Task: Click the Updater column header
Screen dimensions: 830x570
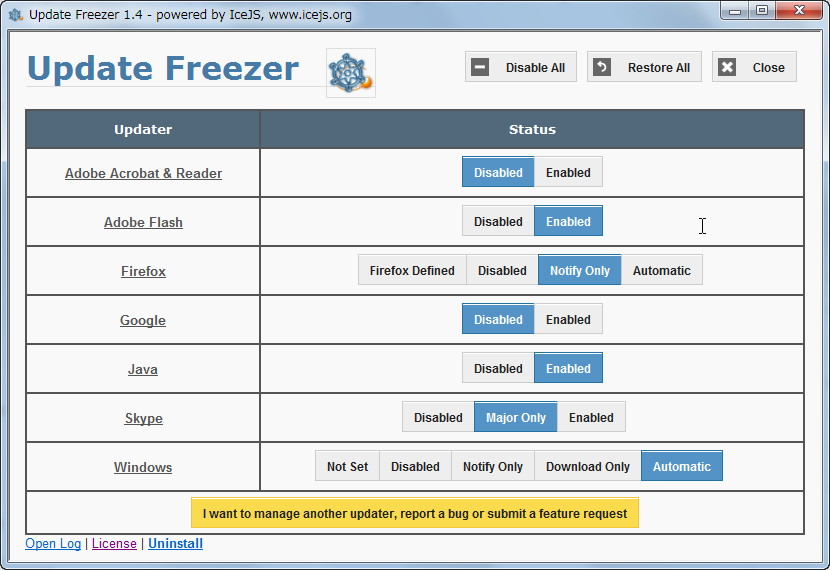Action: 143,129
